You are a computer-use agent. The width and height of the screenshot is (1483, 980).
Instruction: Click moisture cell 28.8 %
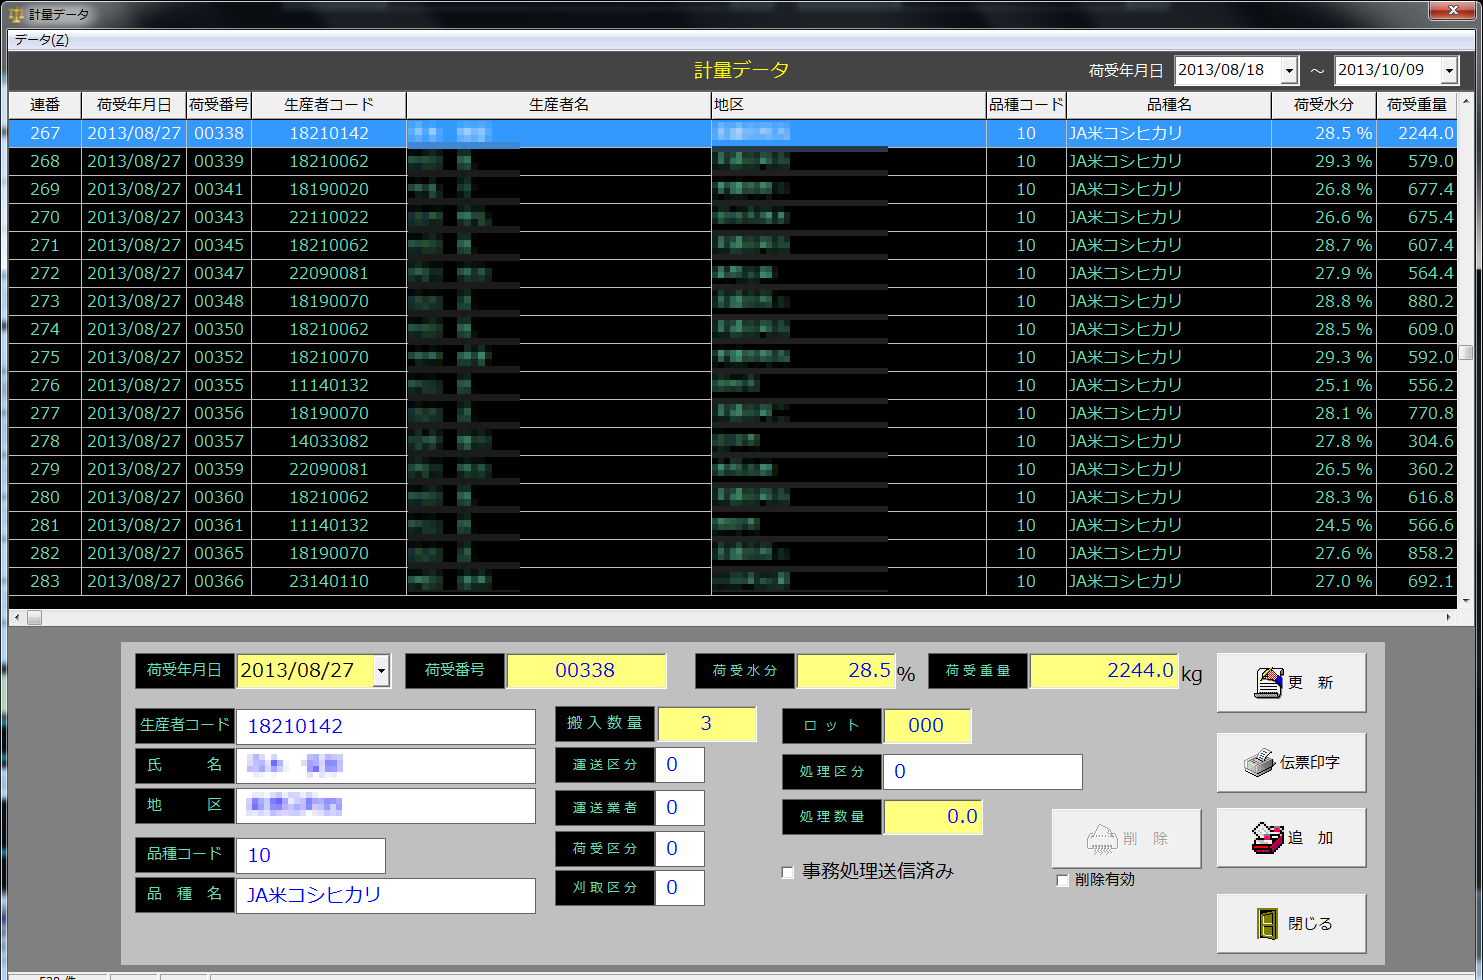[x=1323, y=301]
